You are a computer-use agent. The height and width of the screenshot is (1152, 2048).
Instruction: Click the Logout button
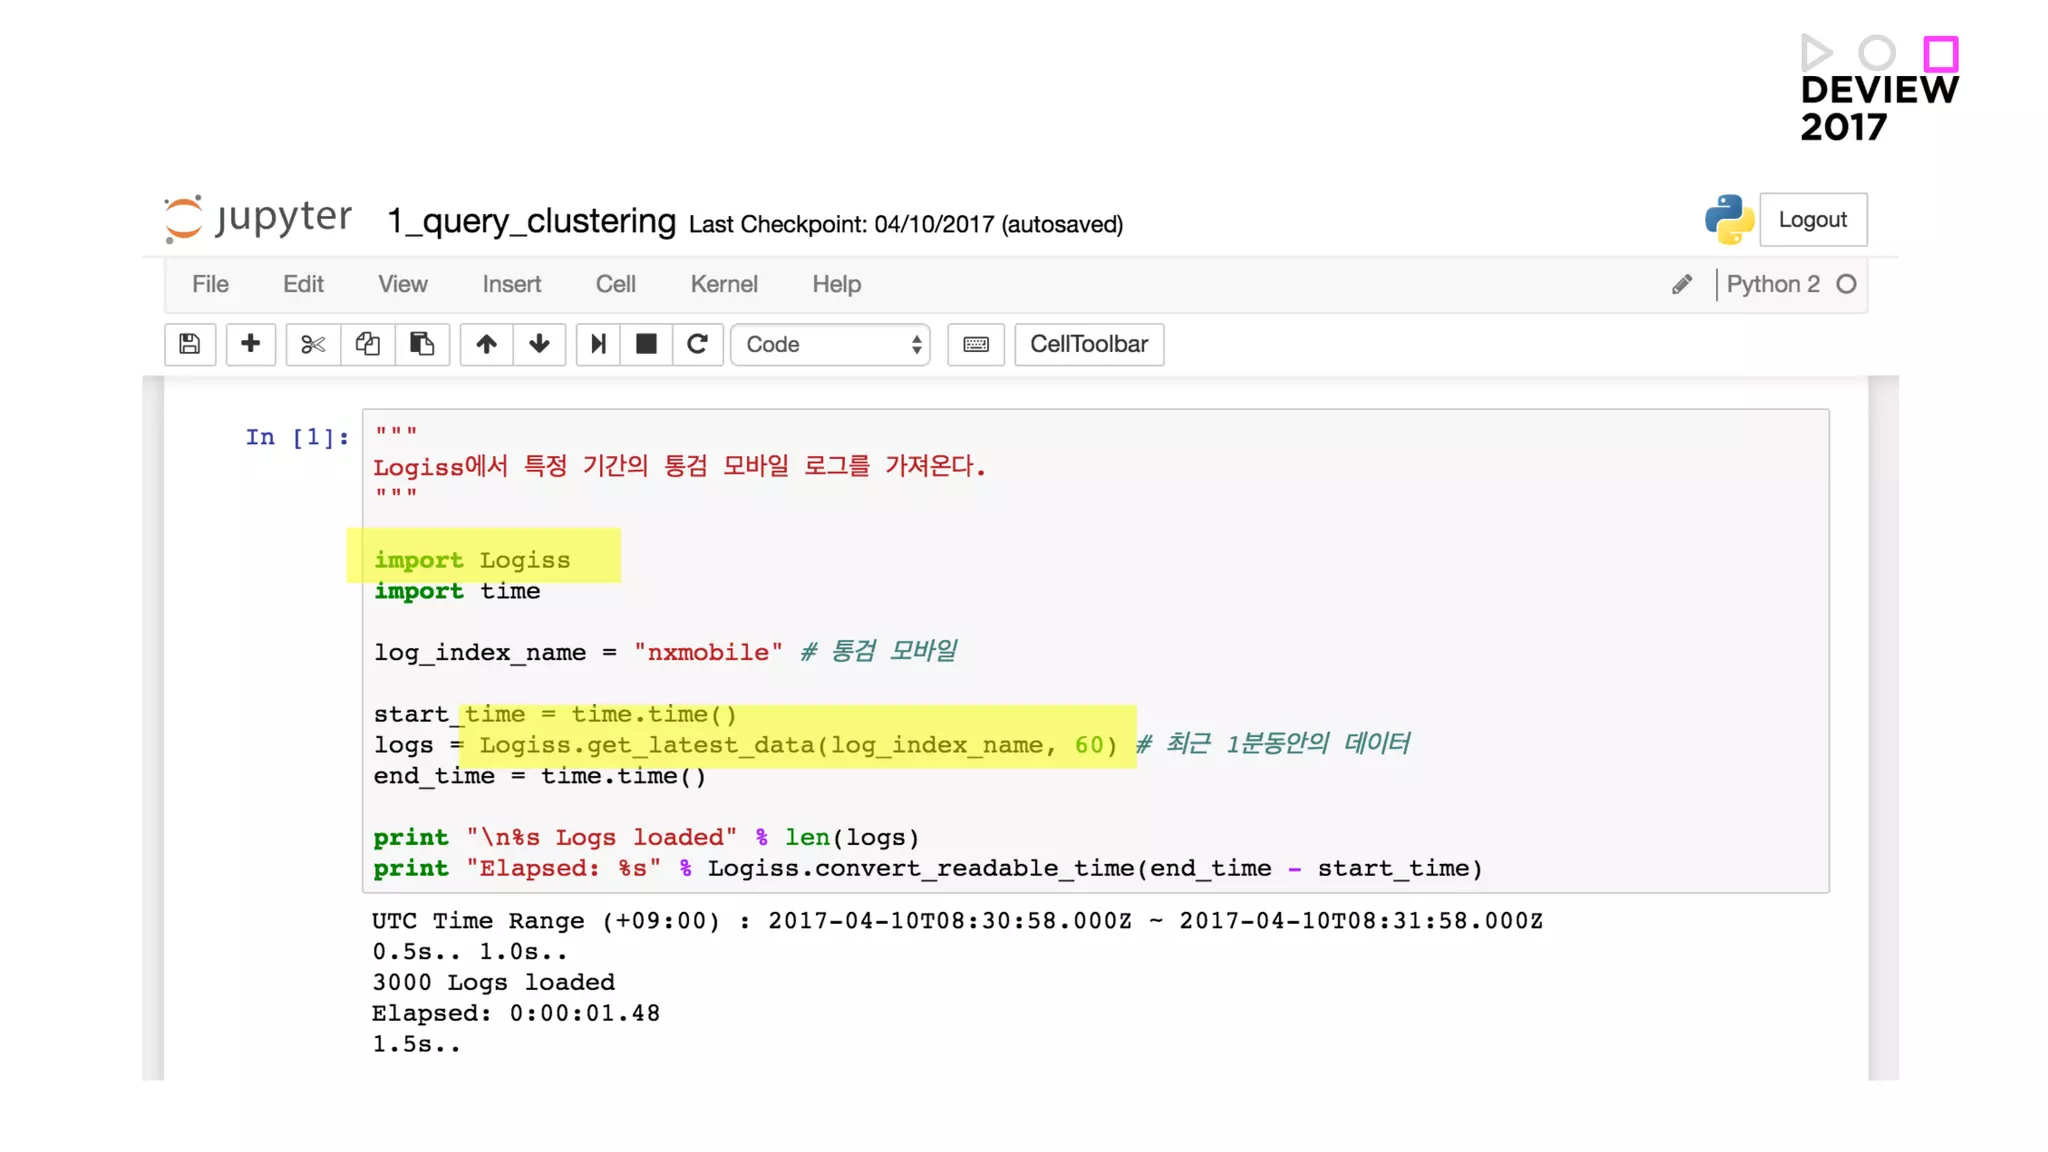(1812, 220)
